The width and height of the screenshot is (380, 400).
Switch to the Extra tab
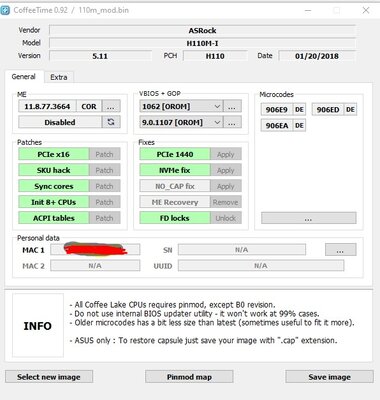click(59, 77)
